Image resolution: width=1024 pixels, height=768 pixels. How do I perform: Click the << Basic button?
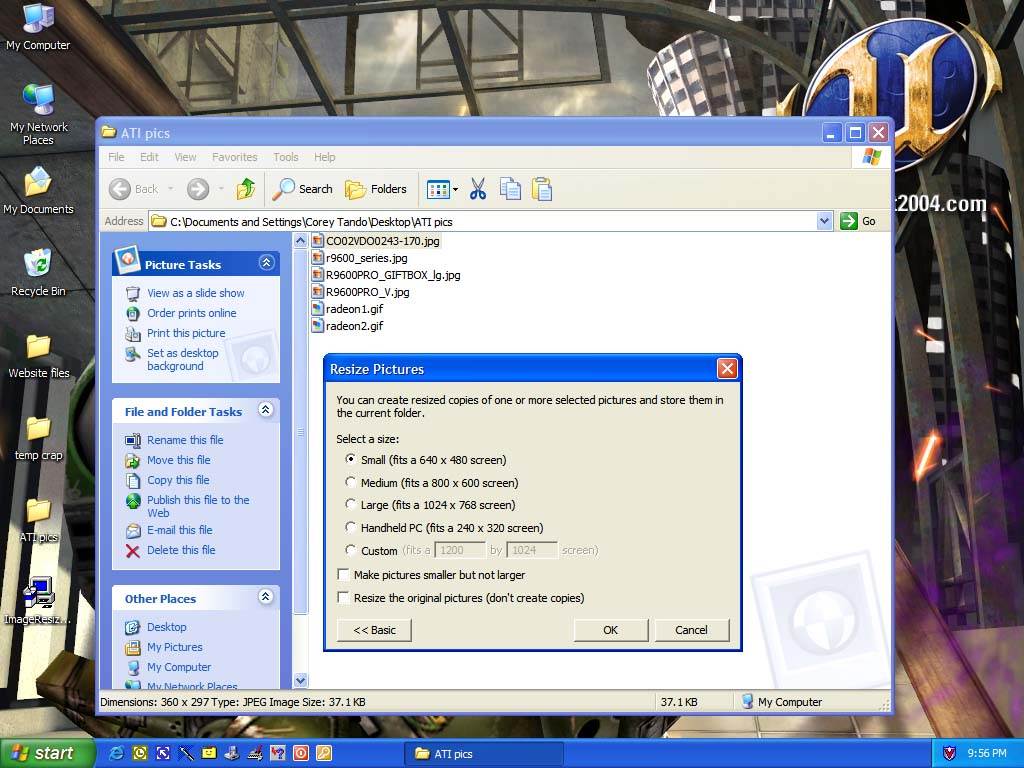374,630
